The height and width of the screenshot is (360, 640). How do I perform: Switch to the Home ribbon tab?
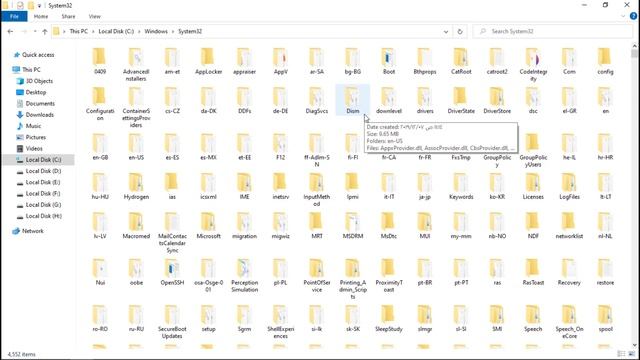pyautogui.click(x=41, y=16)
